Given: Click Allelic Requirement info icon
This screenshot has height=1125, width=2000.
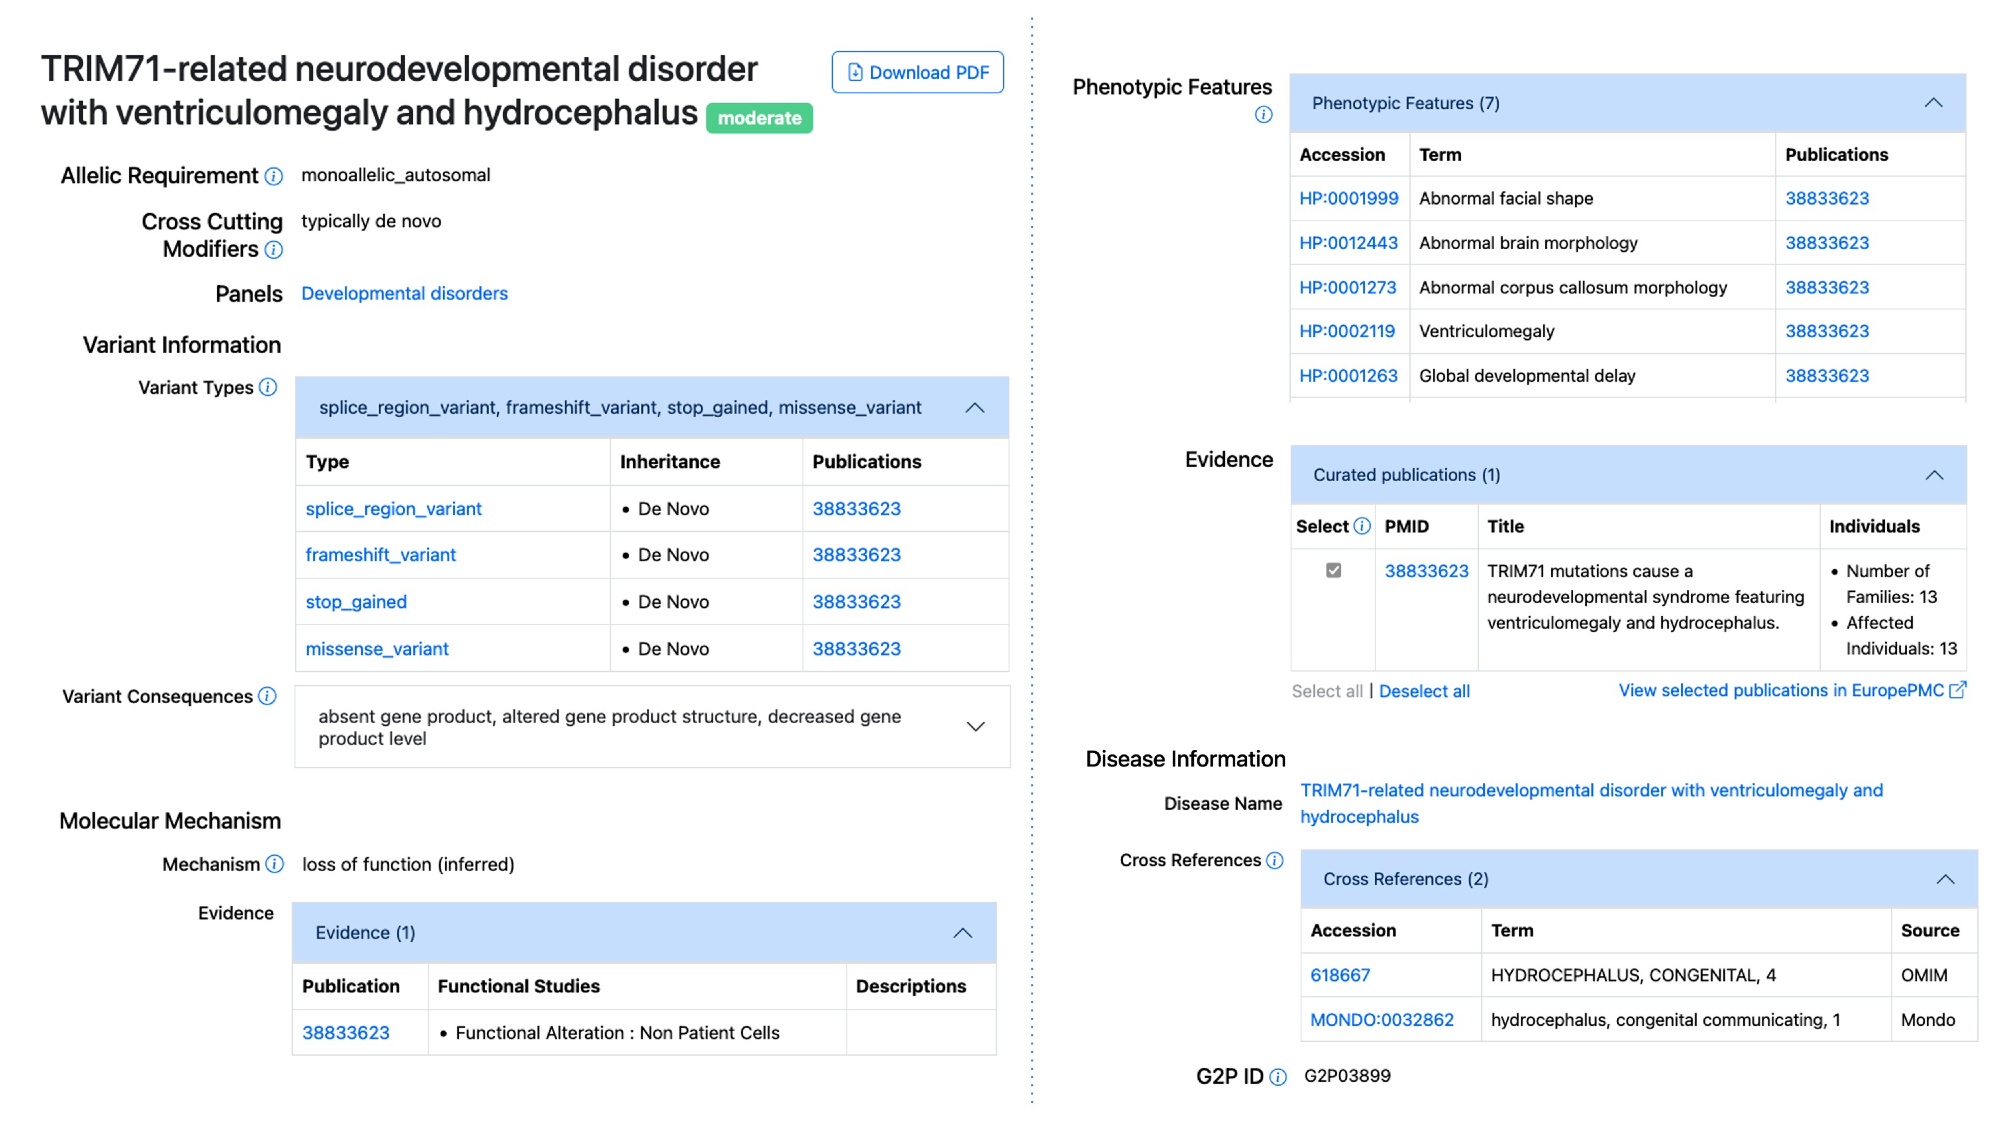Looking at the screenshot, I should point(273,177).
